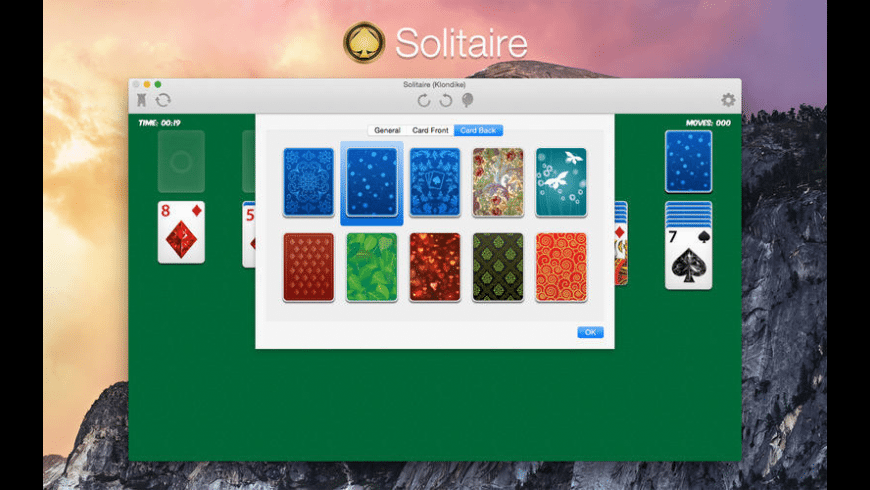Screen dimensions: 870x490
Task: Click the gold spade Solitaire logo
Action: click(364, 43)
